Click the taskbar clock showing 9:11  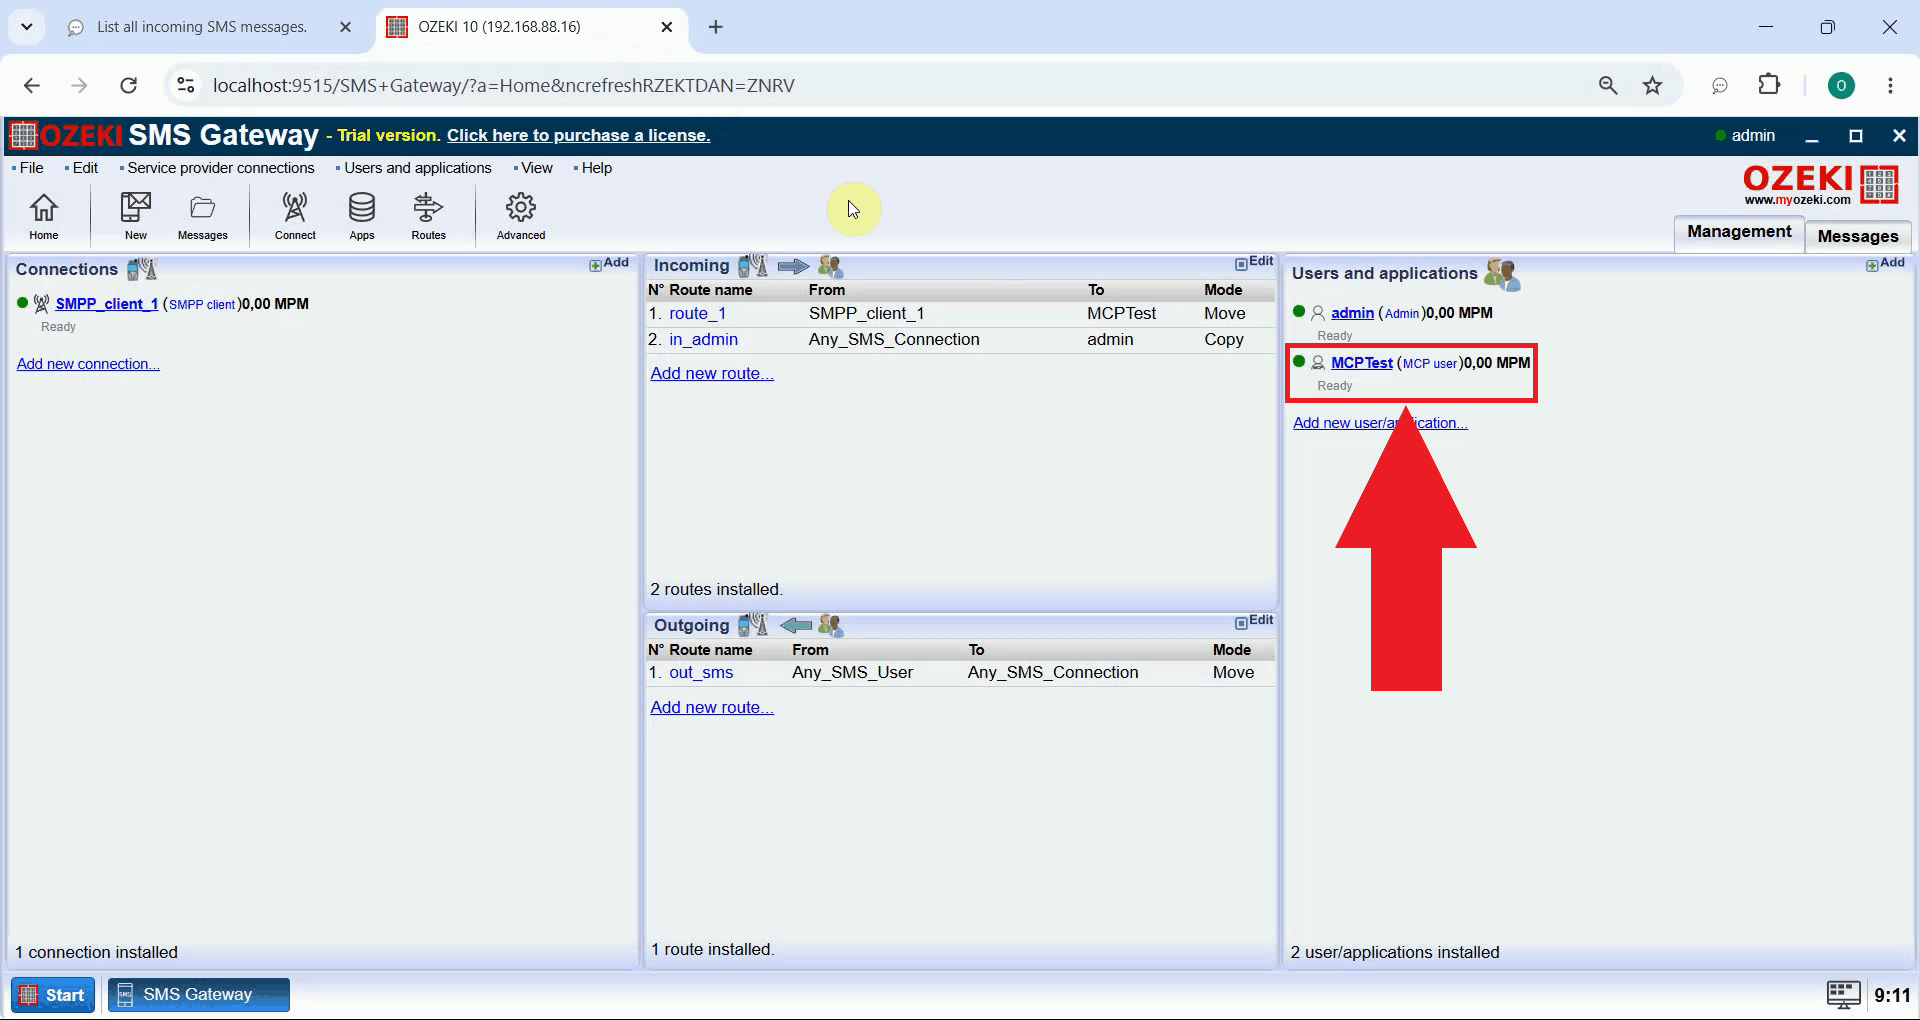(x=1892, y=995)
